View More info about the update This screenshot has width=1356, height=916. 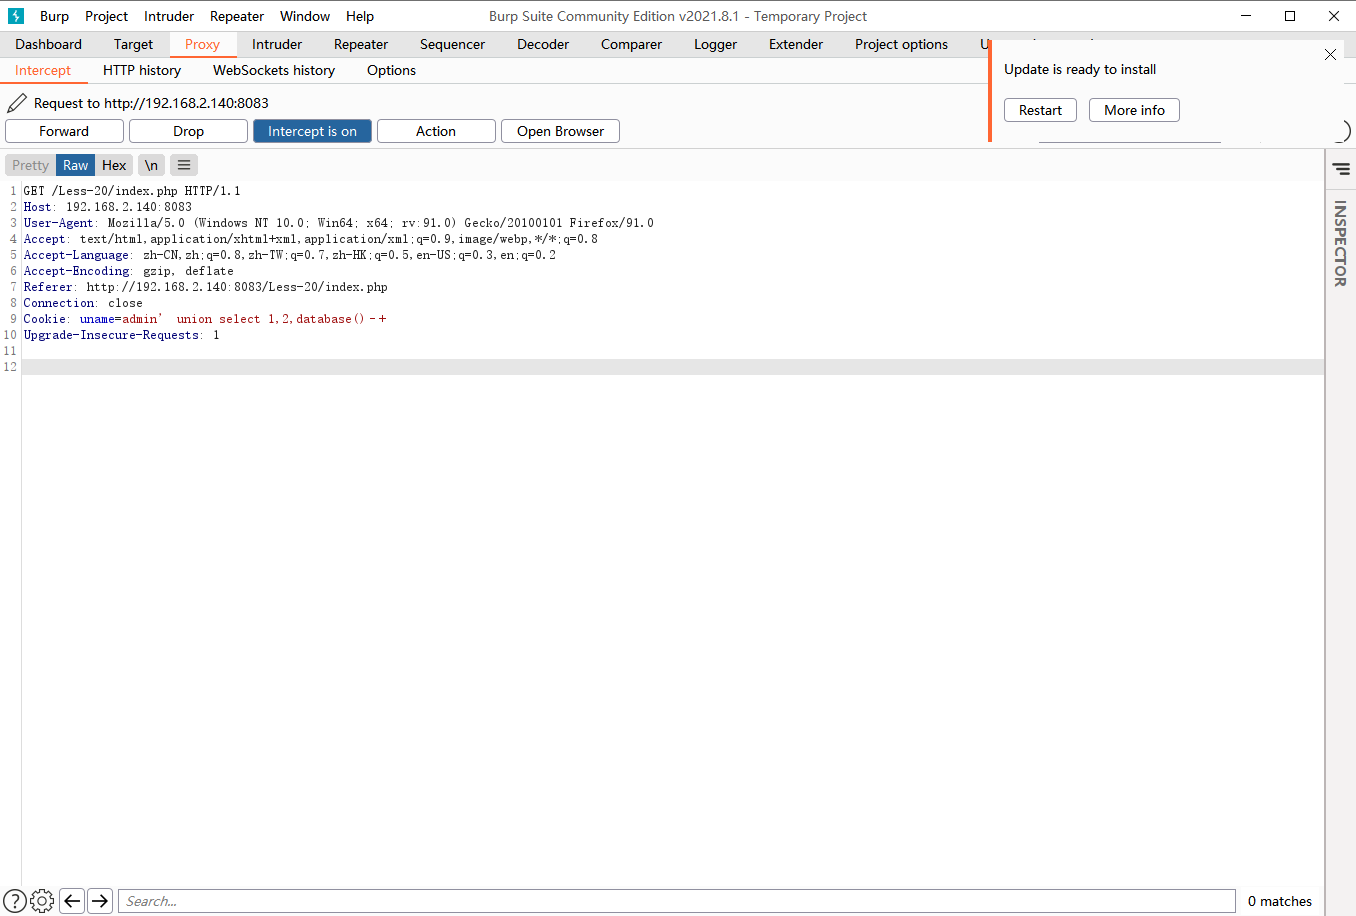tap(1134, 110)
